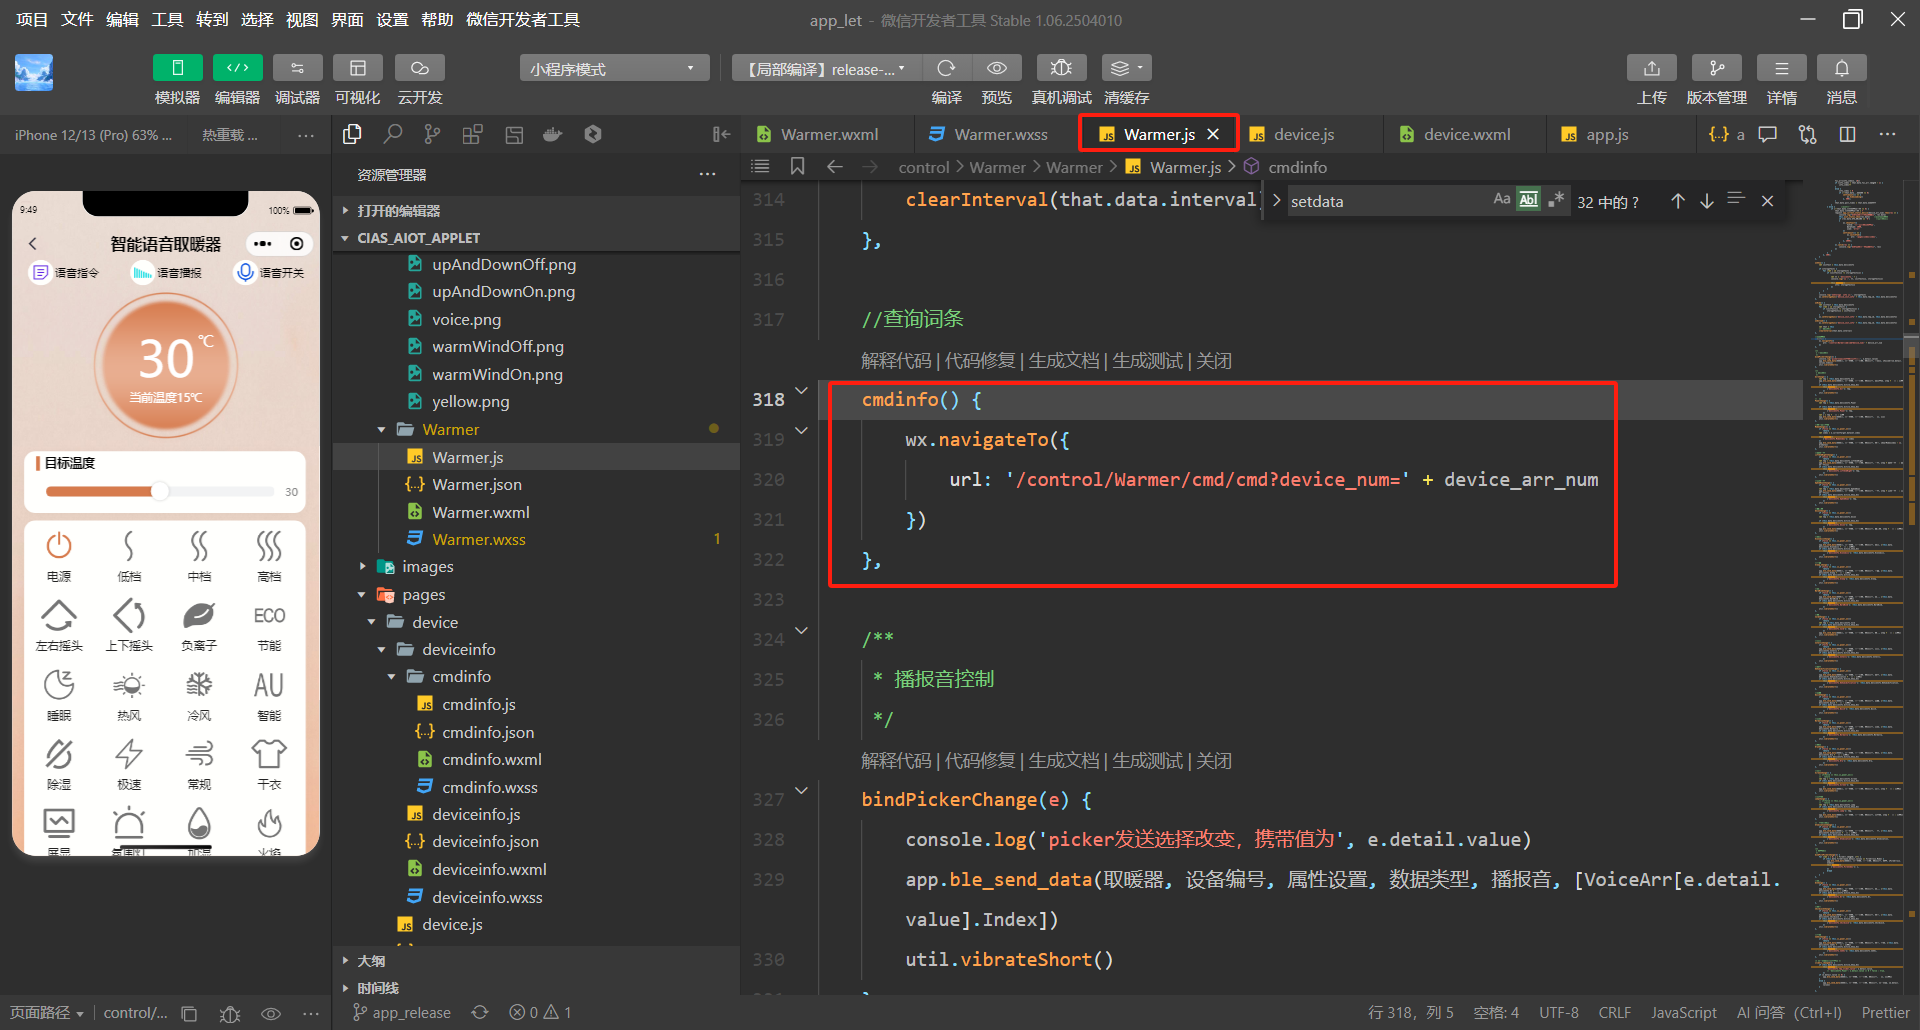Open source control branch icon in sidebar
Viewport: 1920px width, 1030px height.
click(432, 134)
